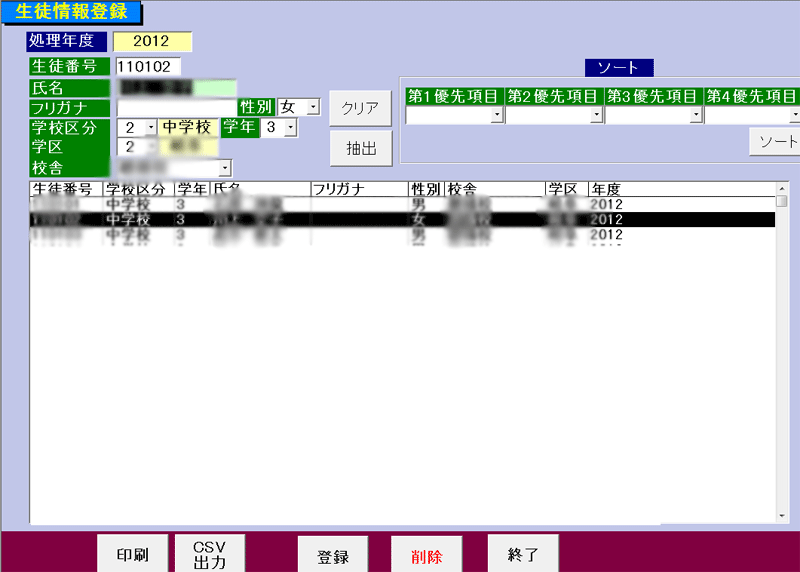Expand the 学区 dropdown
800x572 pixels.
click(151, 147)
